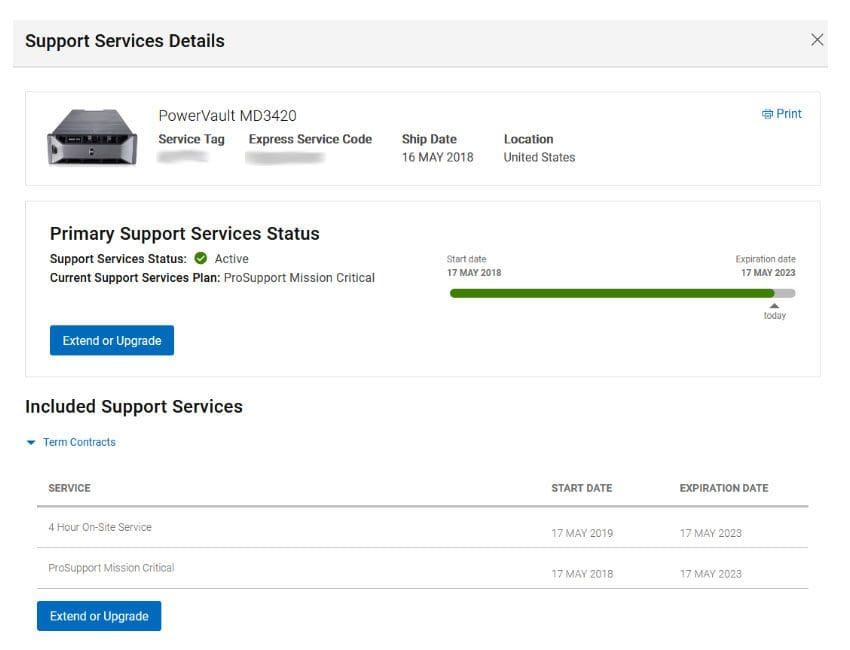Click the START DATE column header
Image resolution: width=850 pixels, height=650 pixels.
coord(581,488)
